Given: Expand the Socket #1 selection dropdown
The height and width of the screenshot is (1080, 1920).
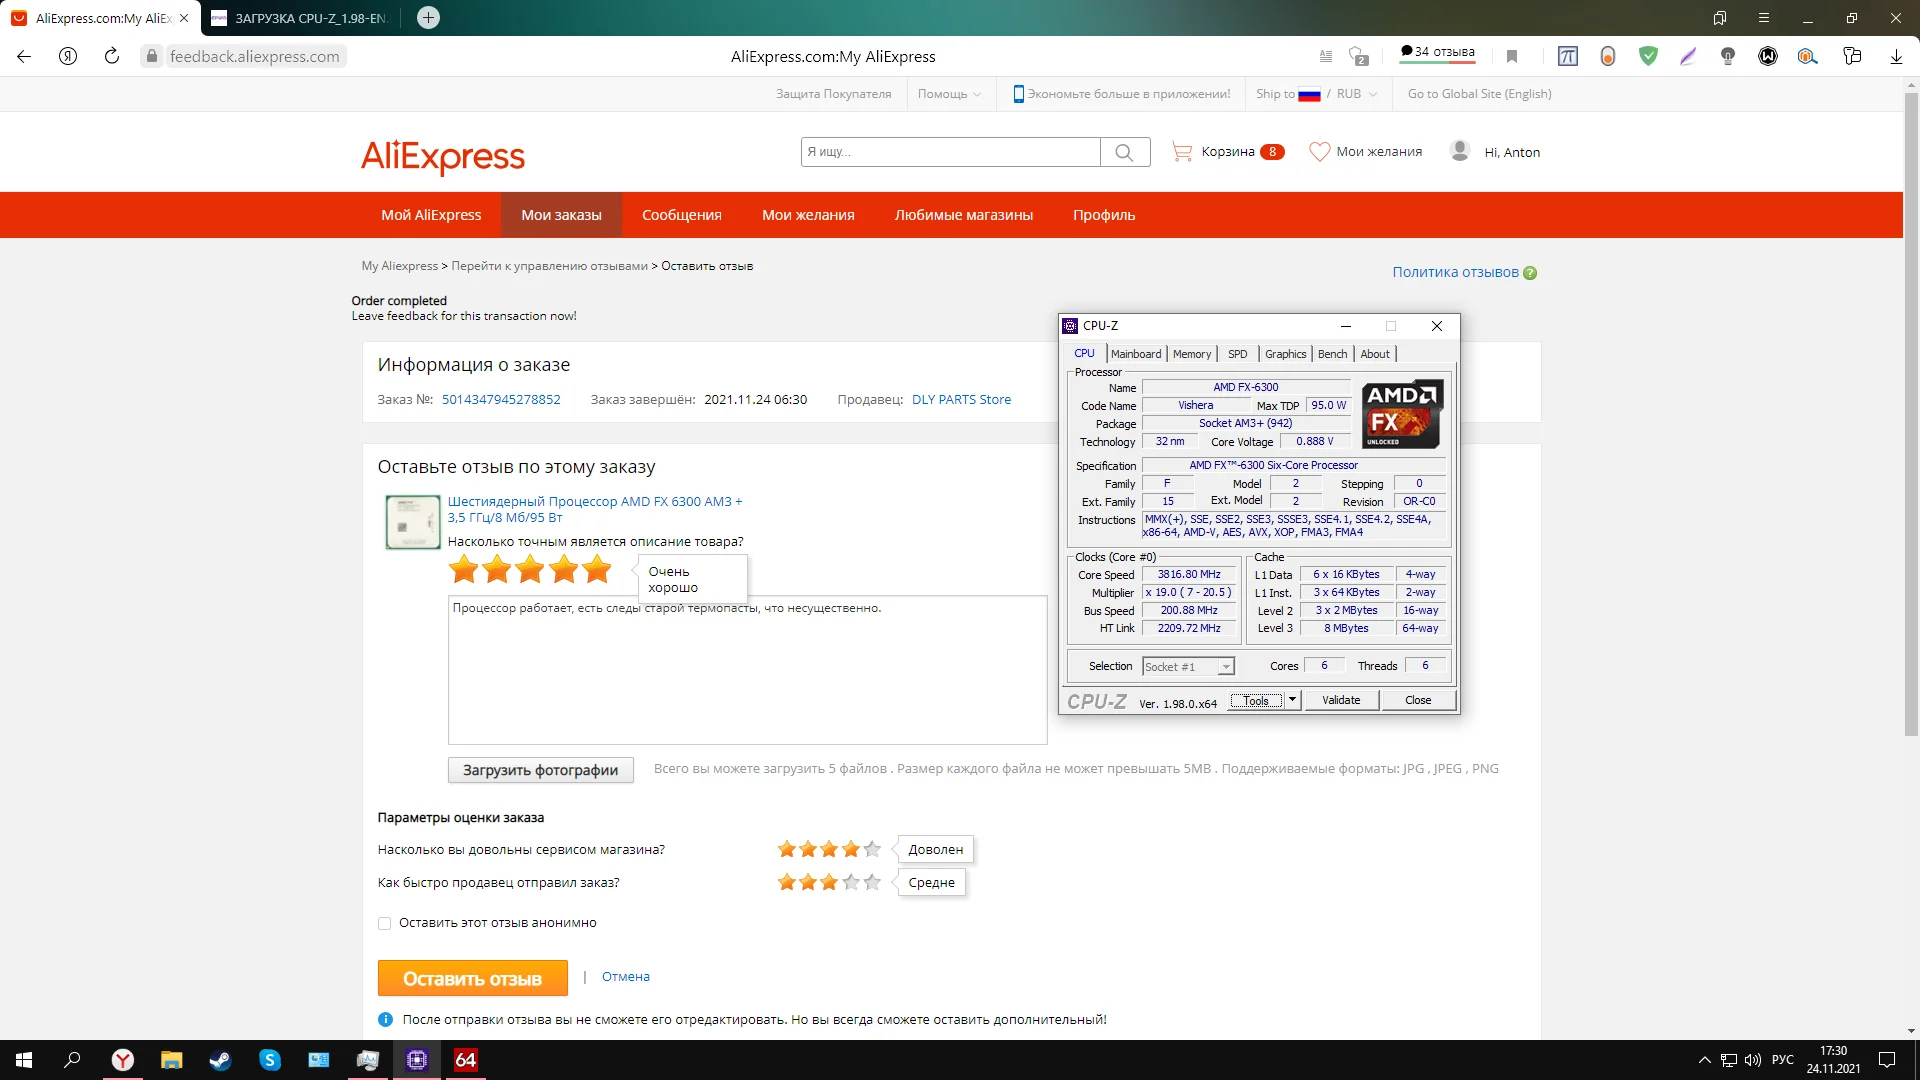Looking at the screenshot, I should point(1226,667).
